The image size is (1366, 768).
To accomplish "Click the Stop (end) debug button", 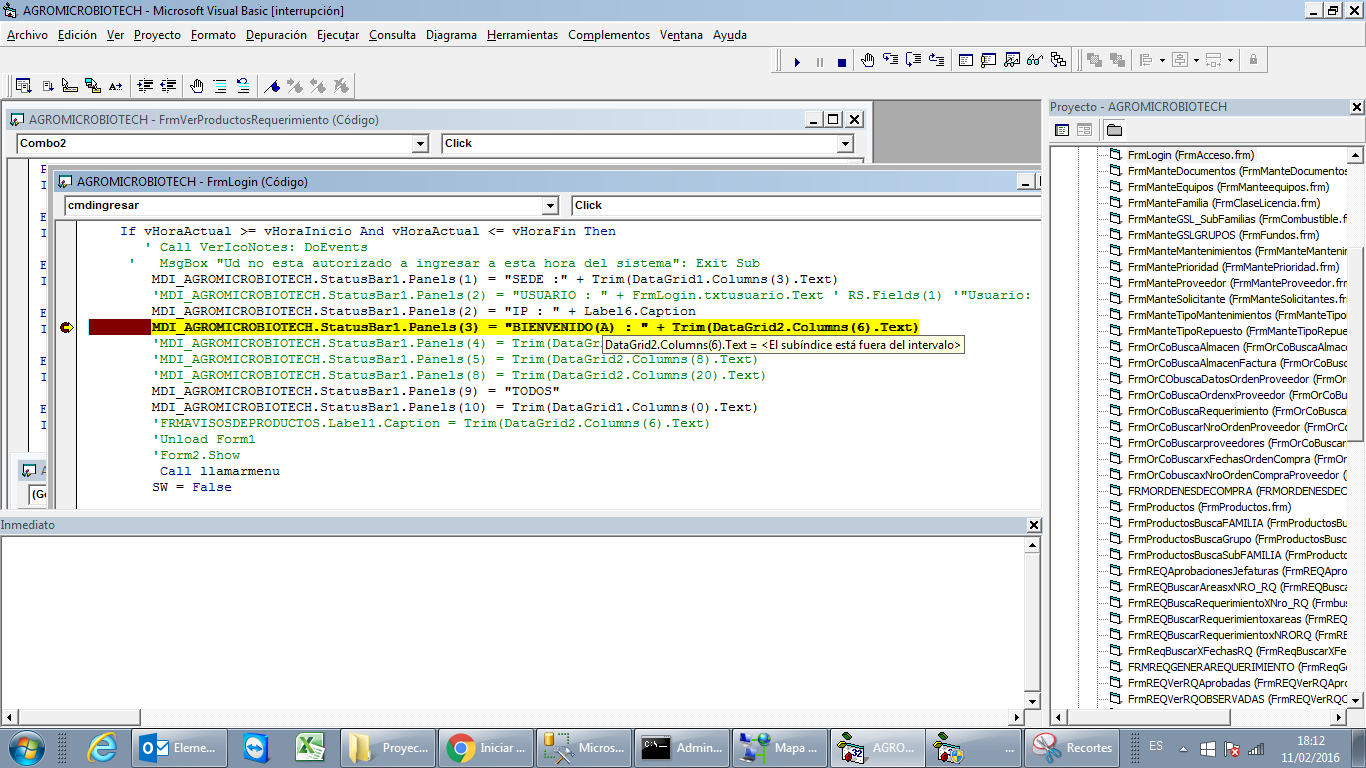I will (x=842, y=62).
